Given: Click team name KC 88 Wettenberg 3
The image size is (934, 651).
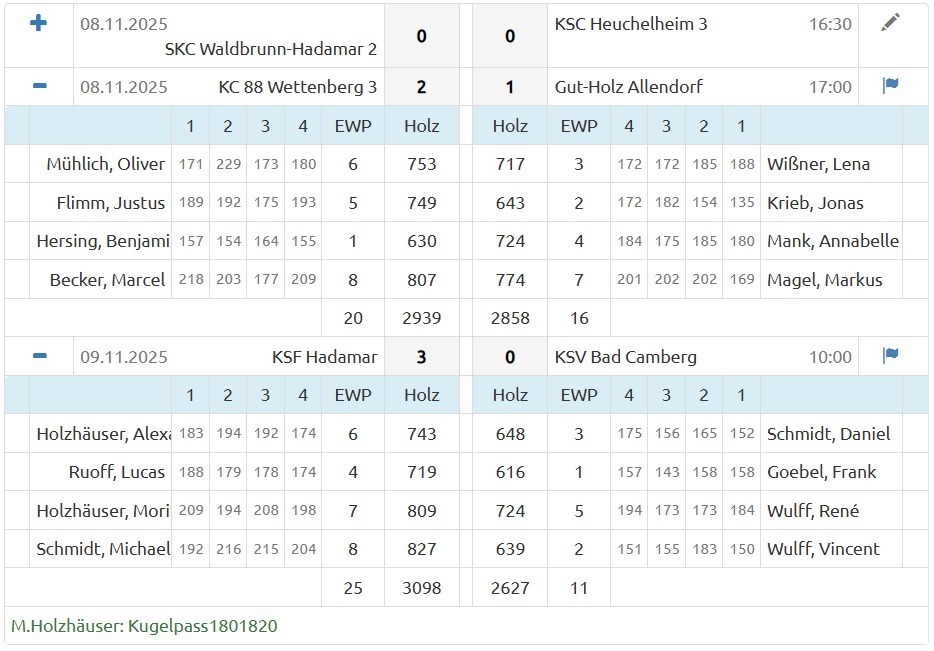Looking at the screenshot, I should (297, 87).
